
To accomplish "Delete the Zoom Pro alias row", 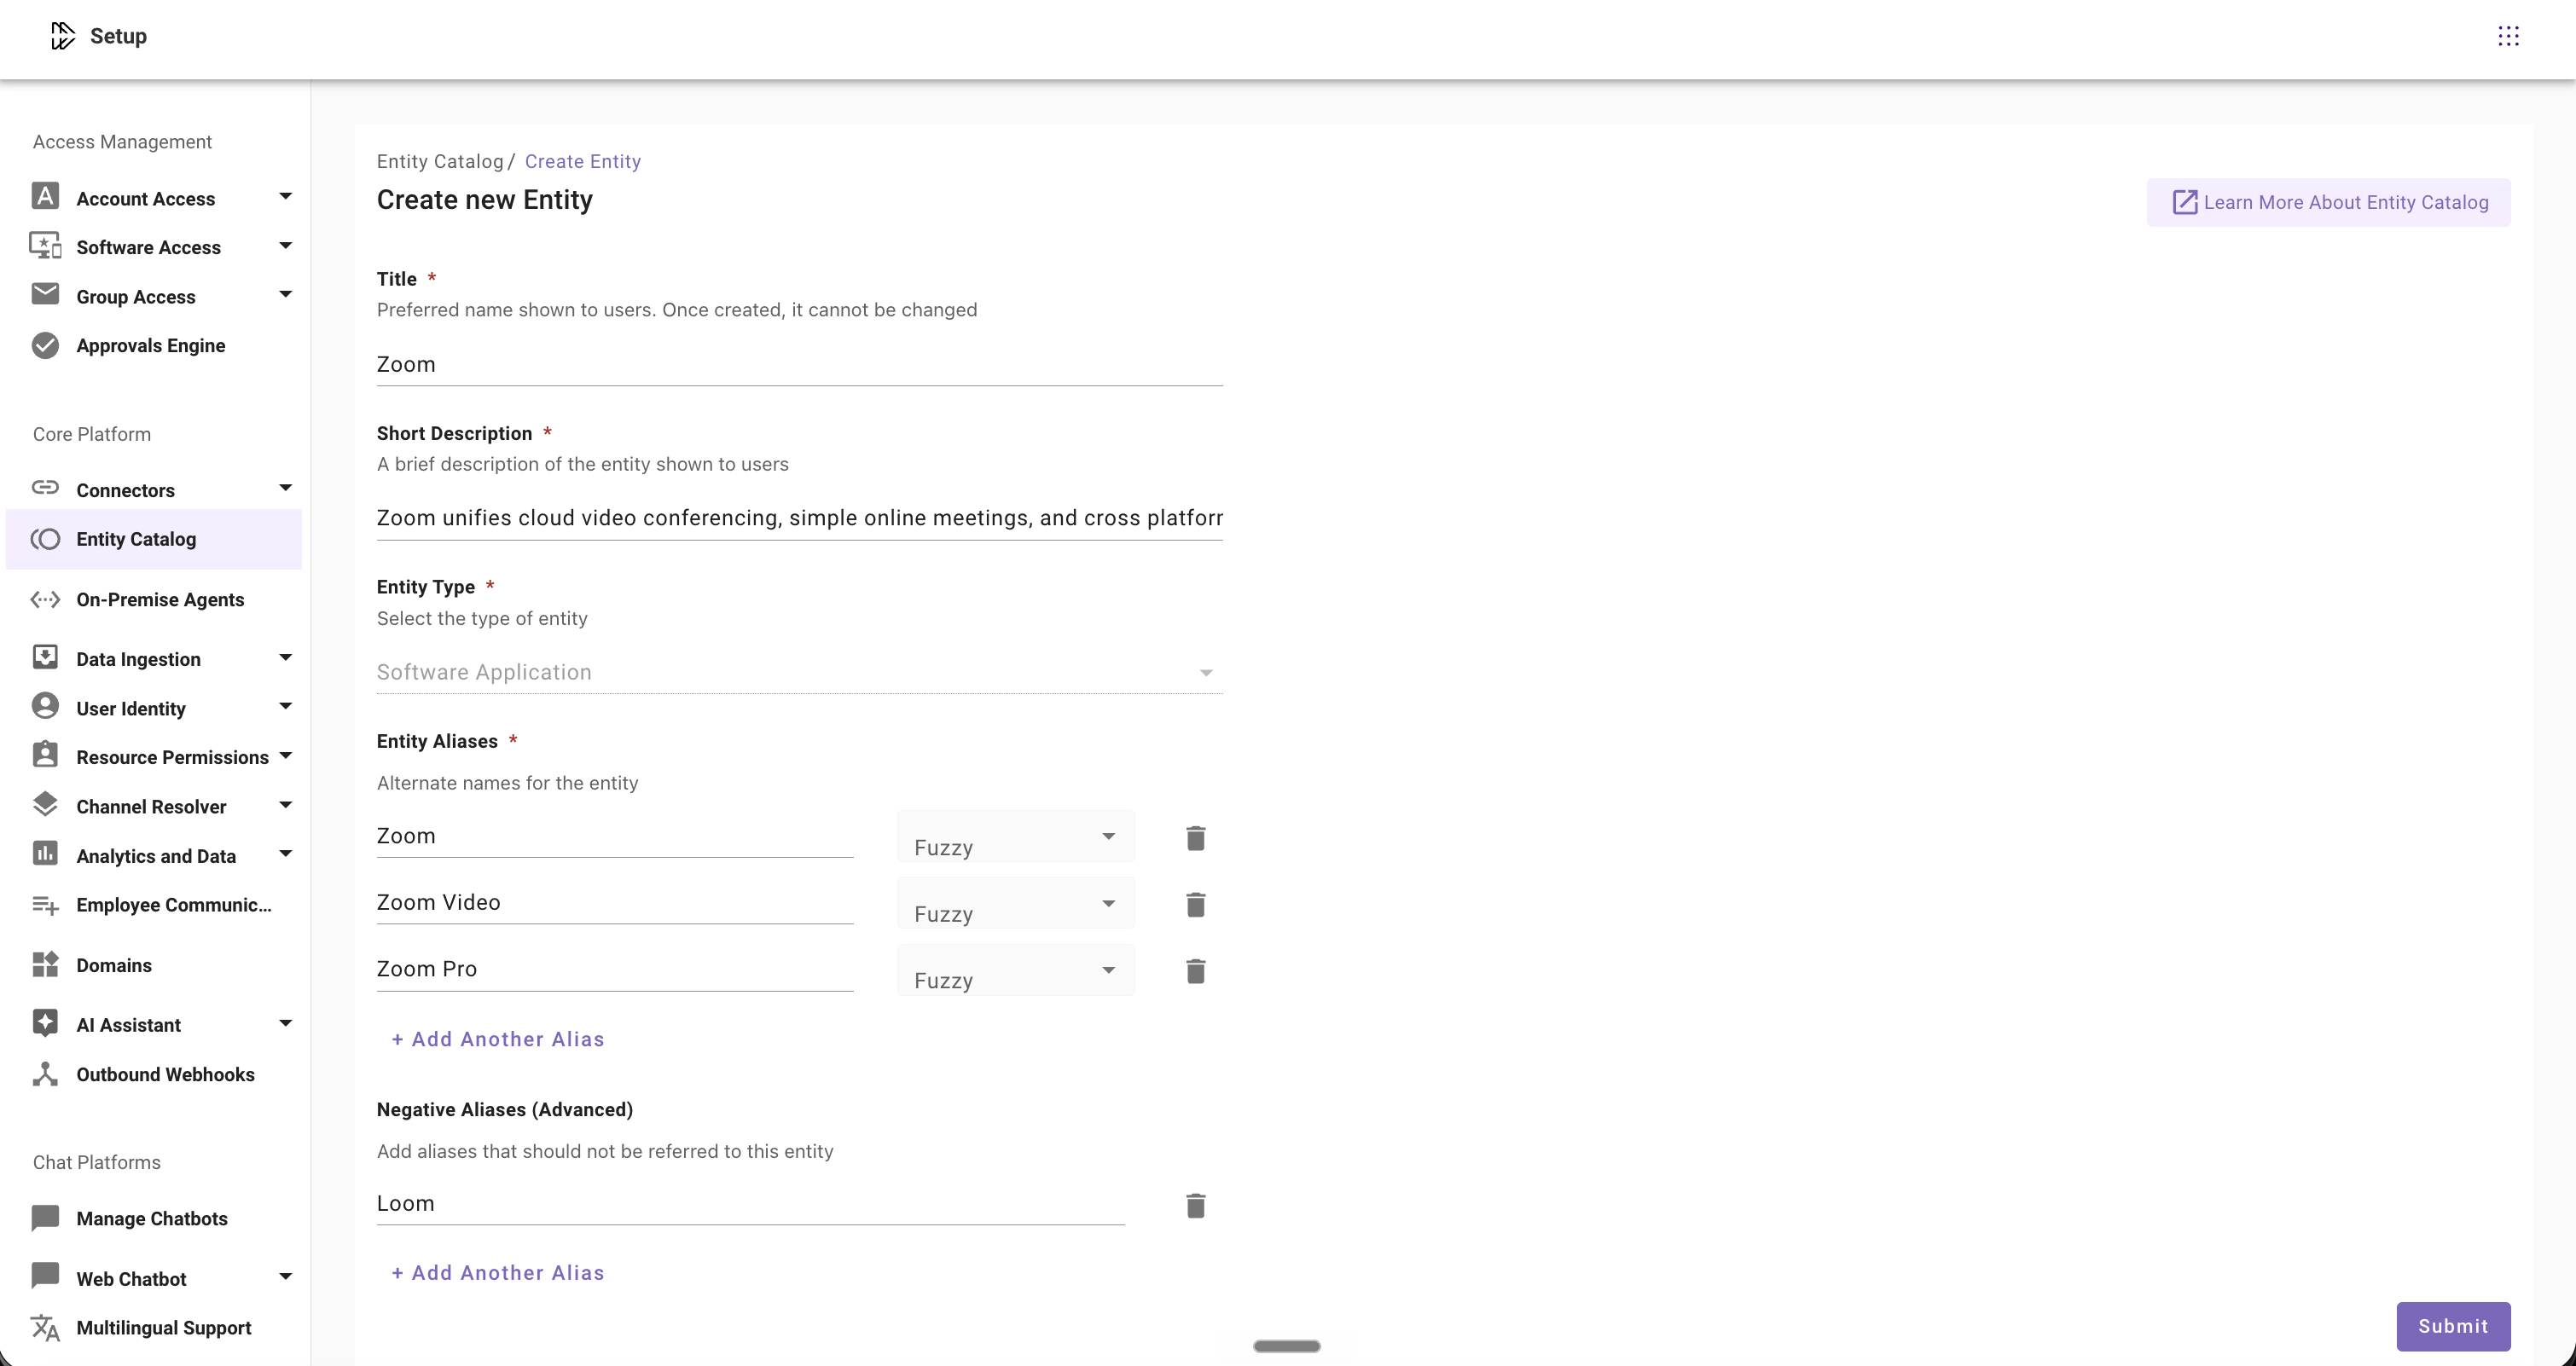I will [1195, 971].
